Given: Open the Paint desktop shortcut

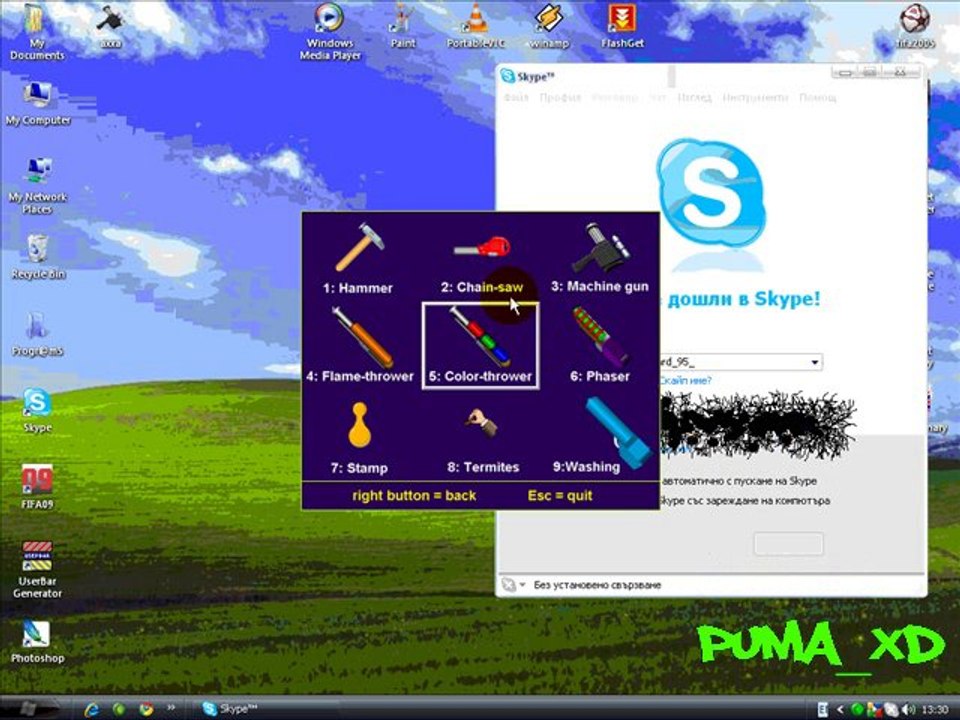Looking at the screenshot, I should 403,27.
